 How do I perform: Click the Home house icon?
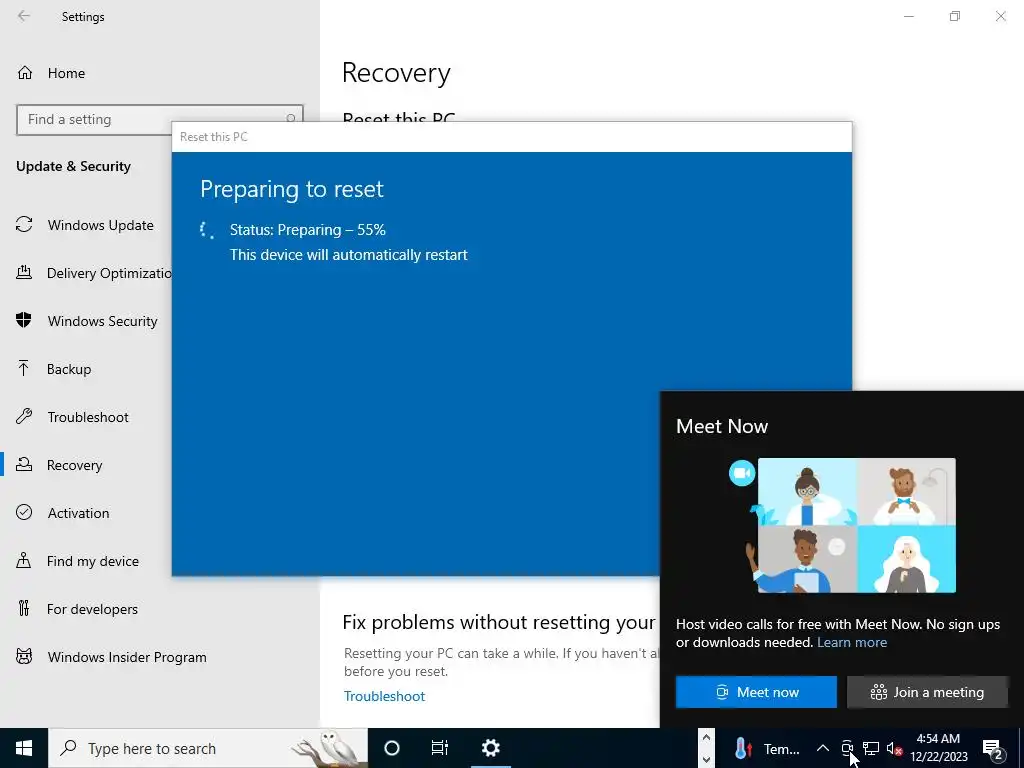[25, 72]
